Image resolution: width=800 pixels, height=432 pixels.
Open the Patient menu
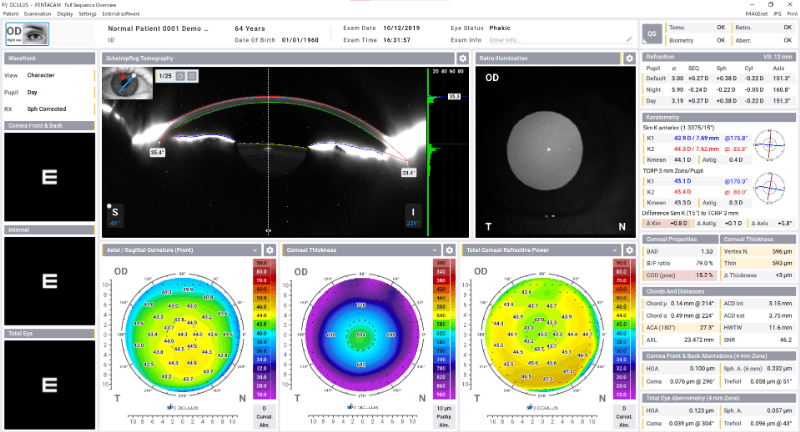11,14
